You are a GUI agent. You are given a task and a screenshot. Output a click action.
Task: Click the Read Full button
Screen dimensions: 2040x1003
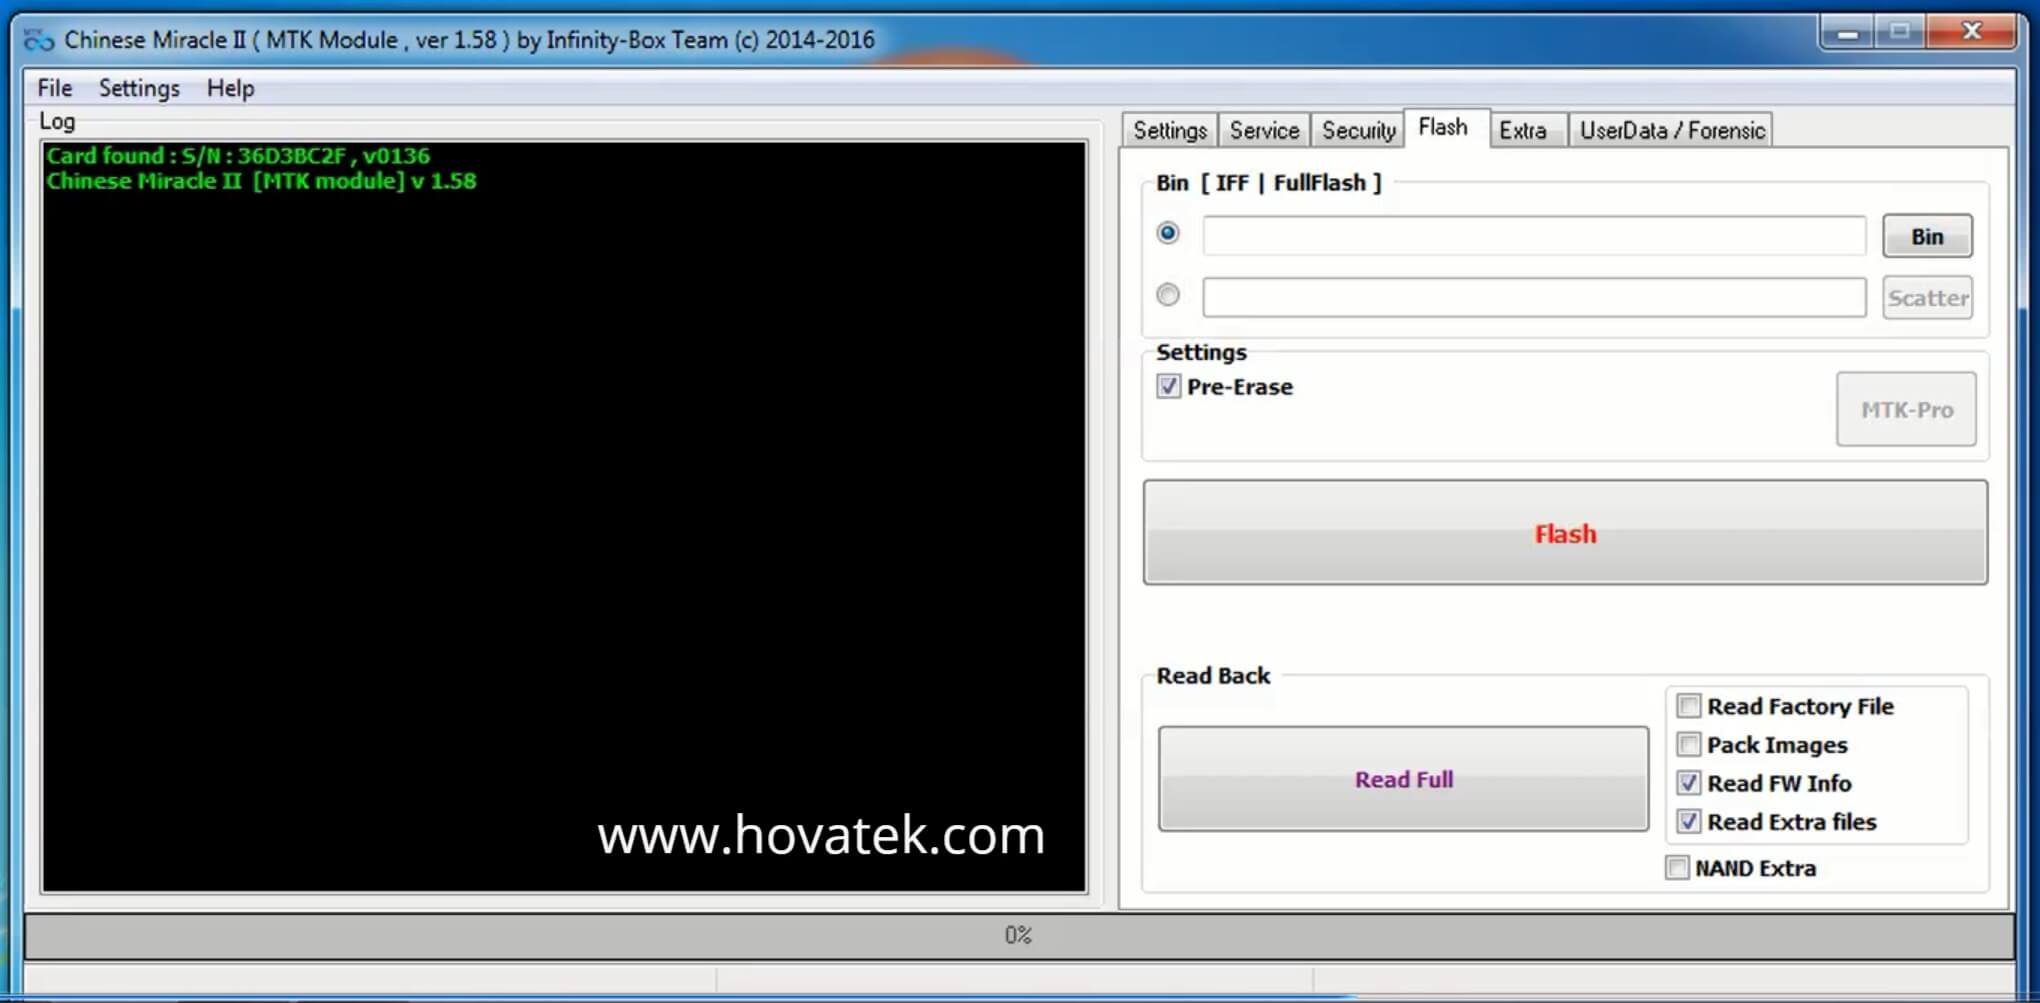coord(1403,779)
